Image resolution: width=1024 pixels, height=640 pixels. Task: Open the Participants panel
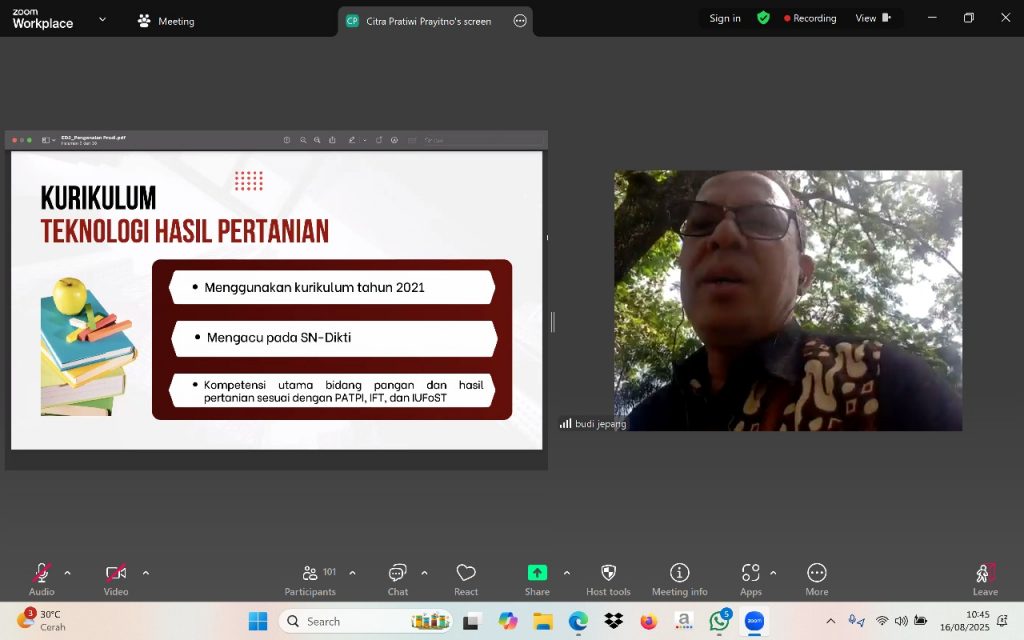[310, 579]
